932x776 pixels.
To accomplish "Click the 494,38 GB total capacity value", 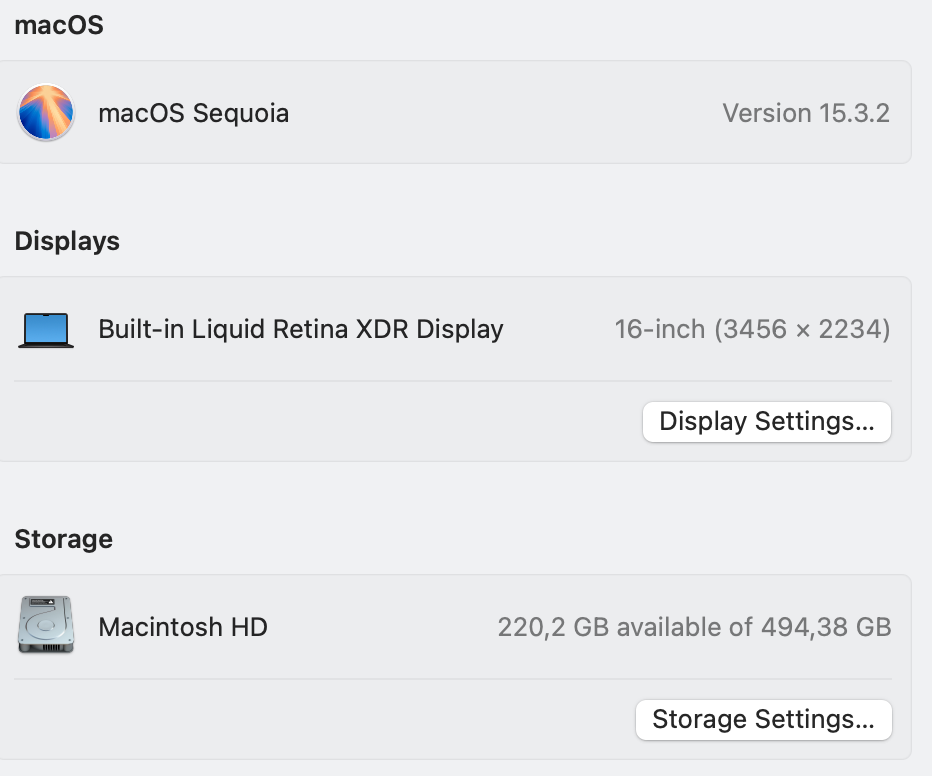I will click(826, 627).
